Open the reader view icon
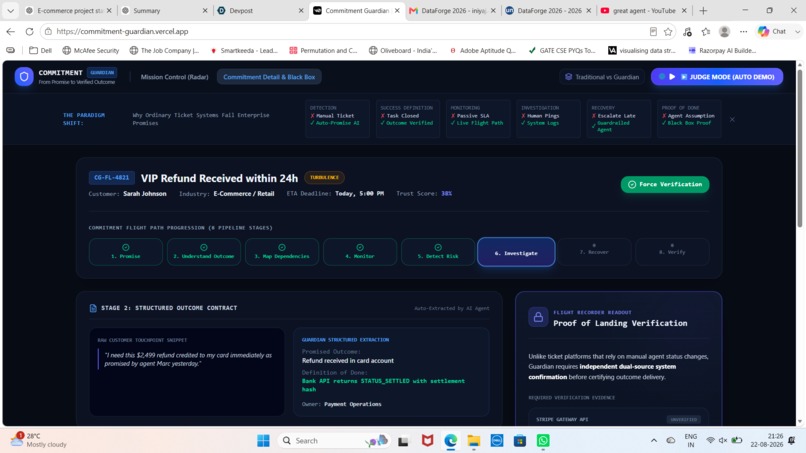This screenshot has height=453, width=806. click(653, 32)
